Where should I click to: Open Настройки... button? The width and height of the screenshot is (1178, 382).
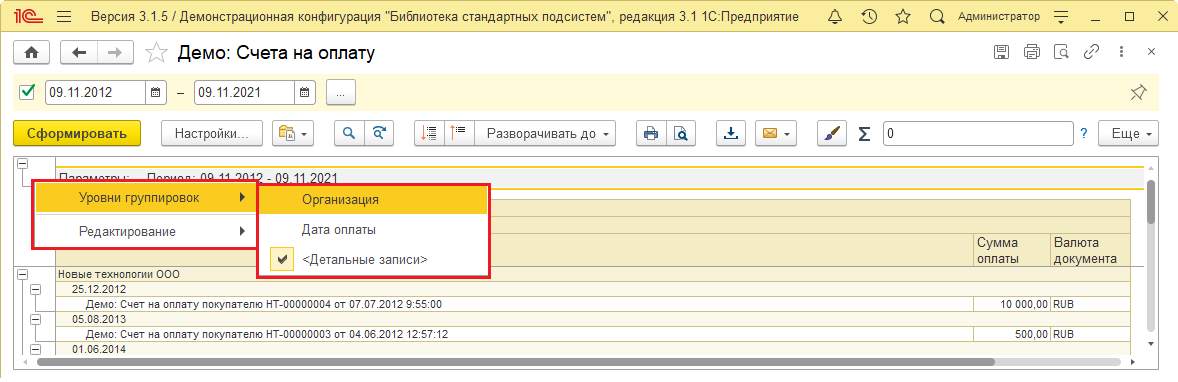click(x=212, y=133)
